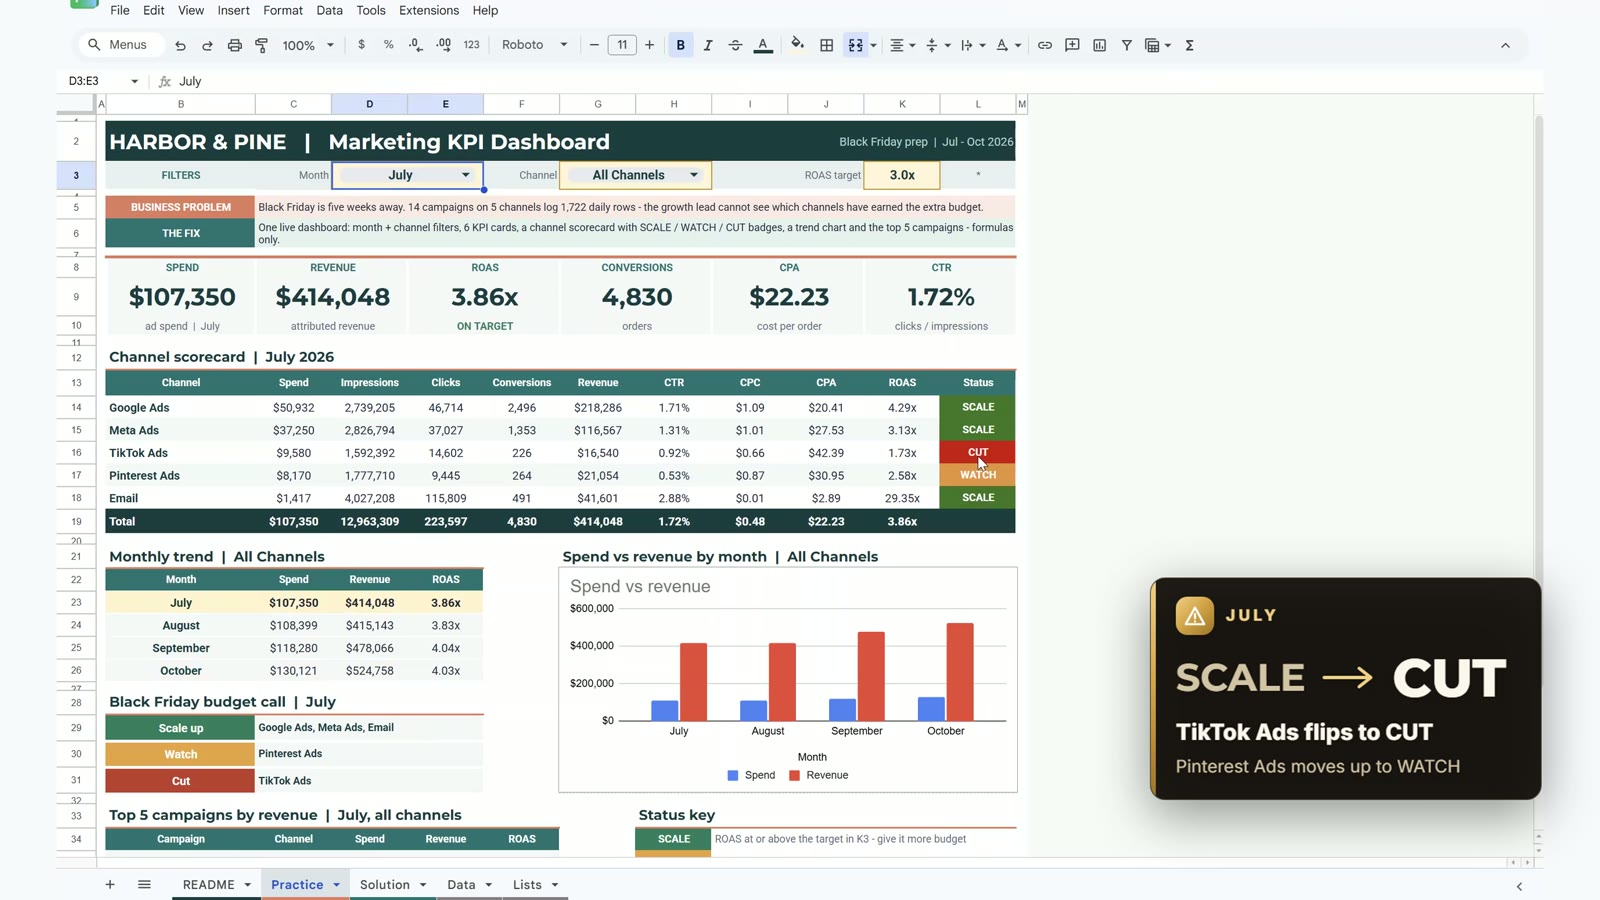Activate the paint format tool
The width and height of the screenshot is (1600, 900).
[262, 45]
